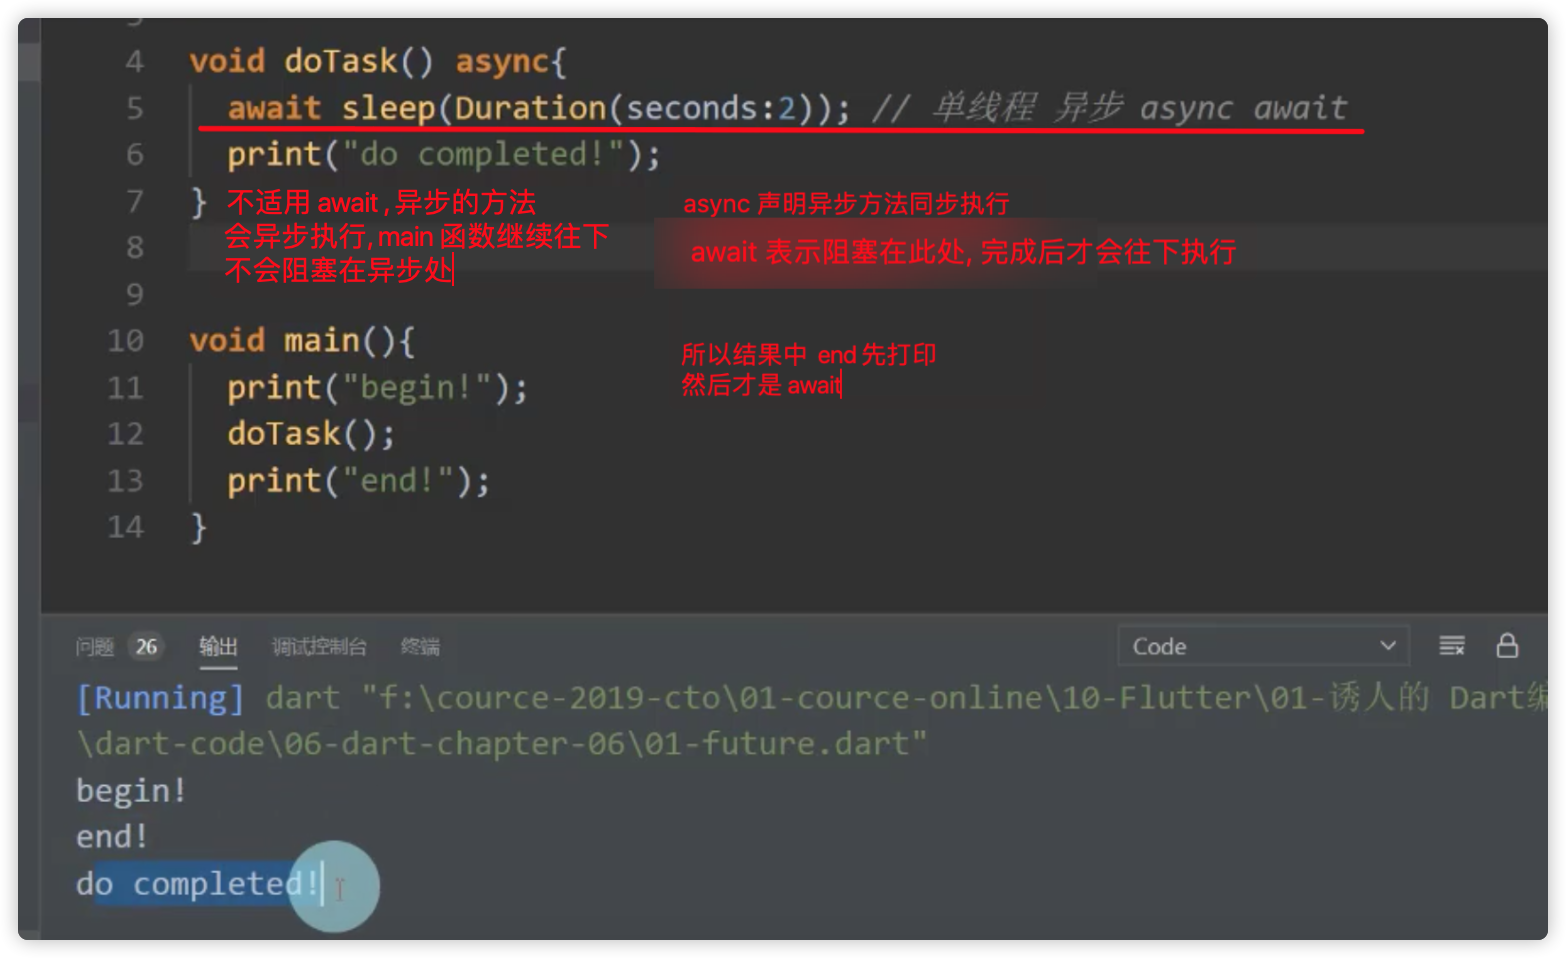
Task: Click line number 14 in the gutter
Action: click(126, 527)
